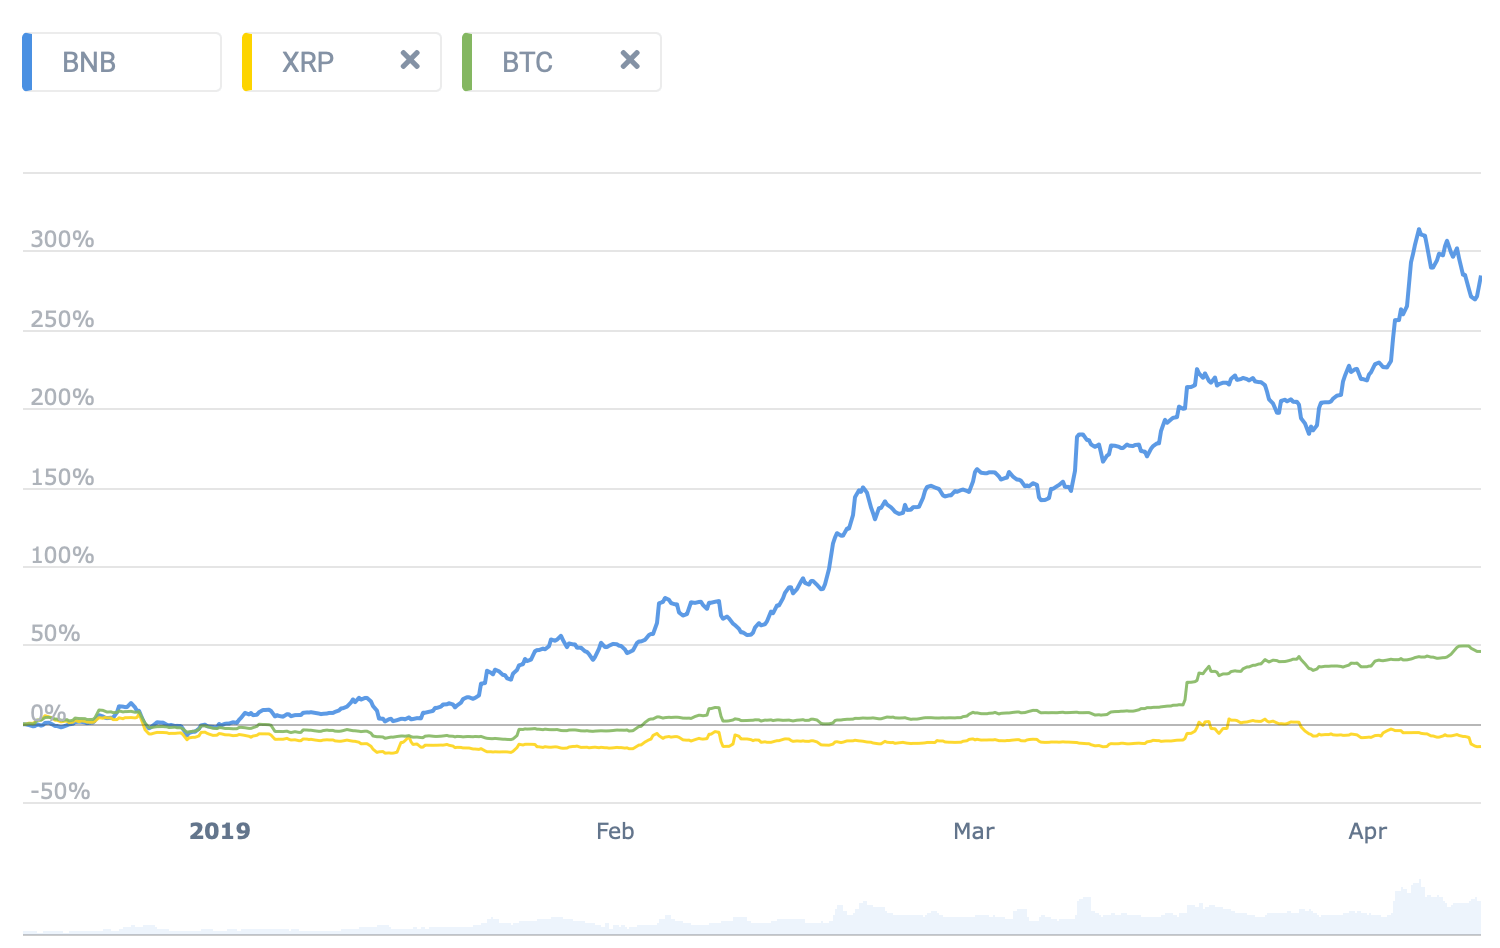
Task: Remove BTC using its X icon
Action: [630, 61]
